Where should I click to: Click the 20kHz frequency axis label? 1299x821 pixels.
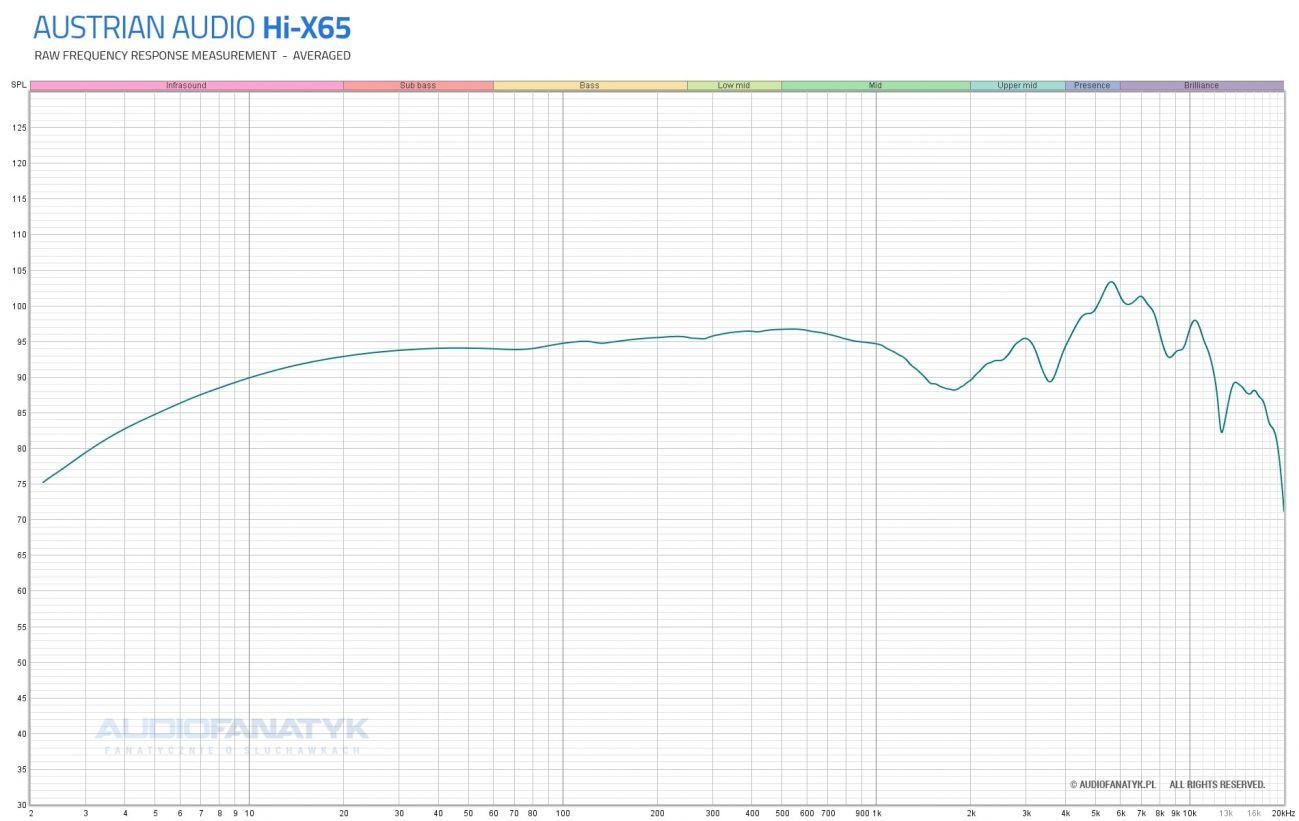click(1283, 814)
